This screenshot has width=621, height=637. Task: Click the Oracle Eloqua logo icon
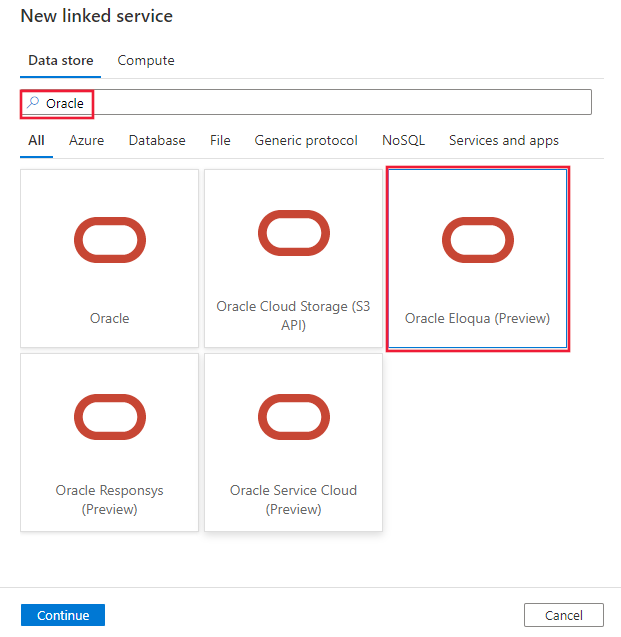point(478,239)
